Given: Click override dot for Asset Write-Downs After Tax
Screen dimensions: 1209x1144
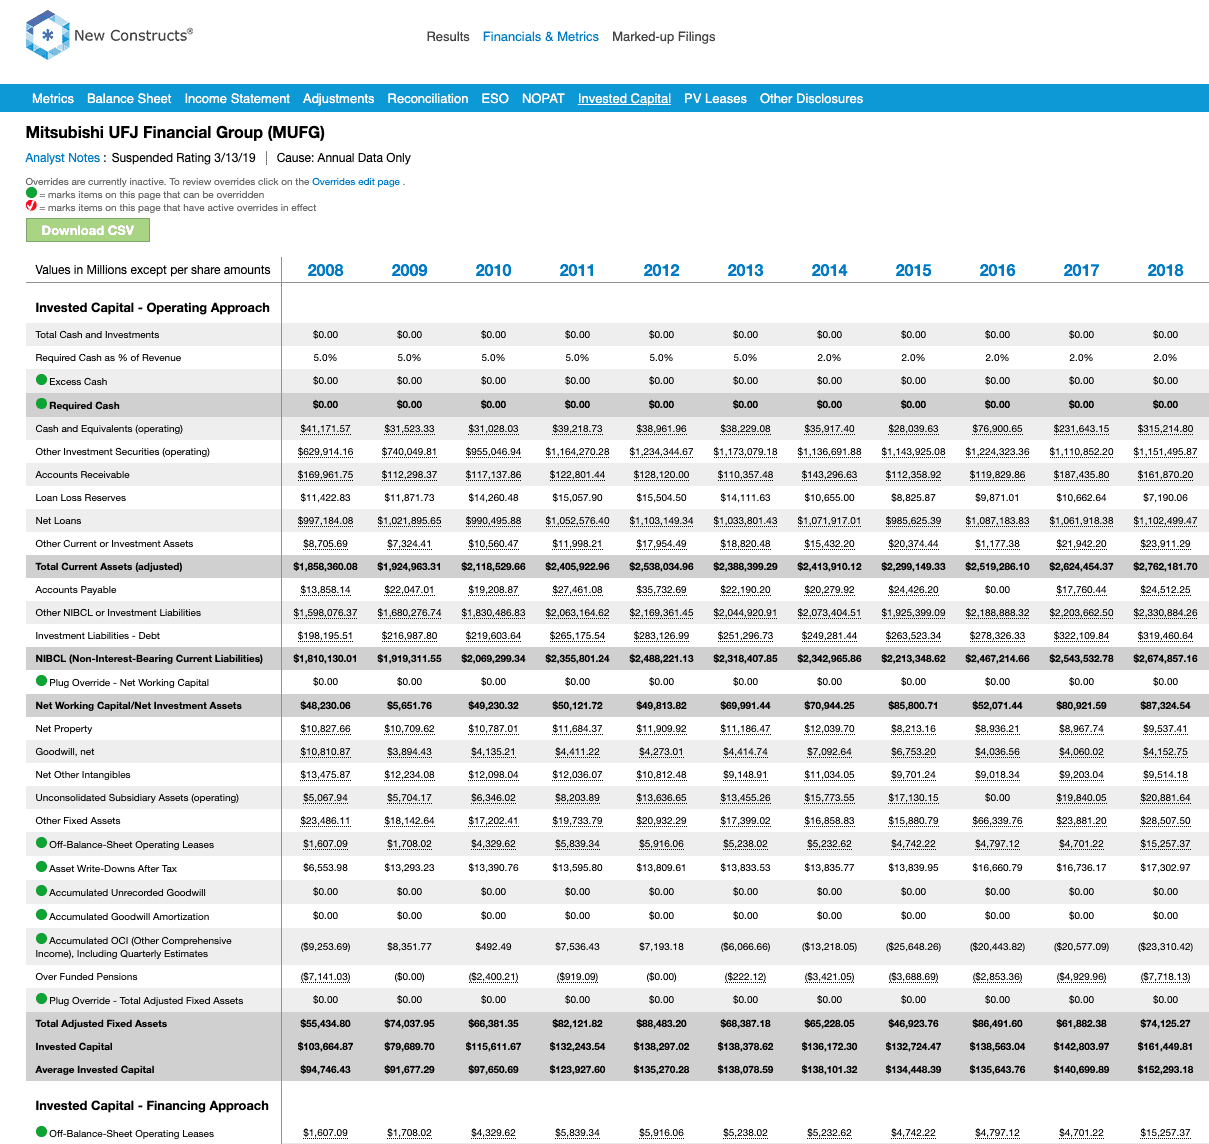Looking at the screenshot, I should (x=42, y=867).
